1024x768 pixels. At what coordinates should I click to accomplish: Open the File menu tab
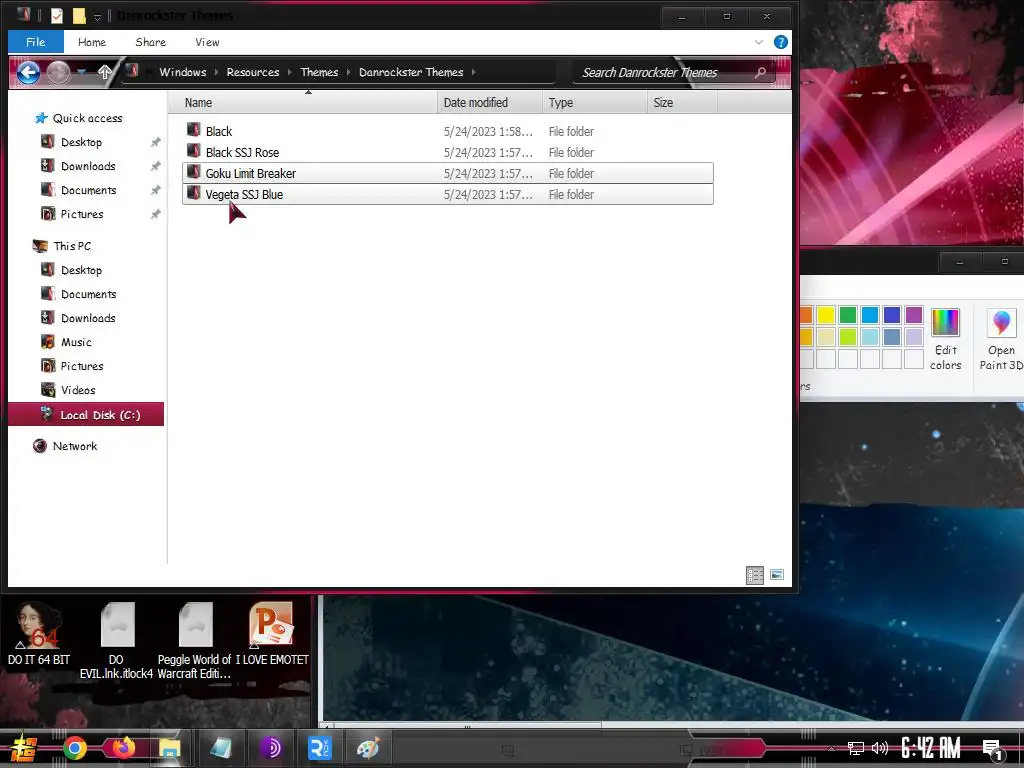pyautogui.click(x=36, y=42)
